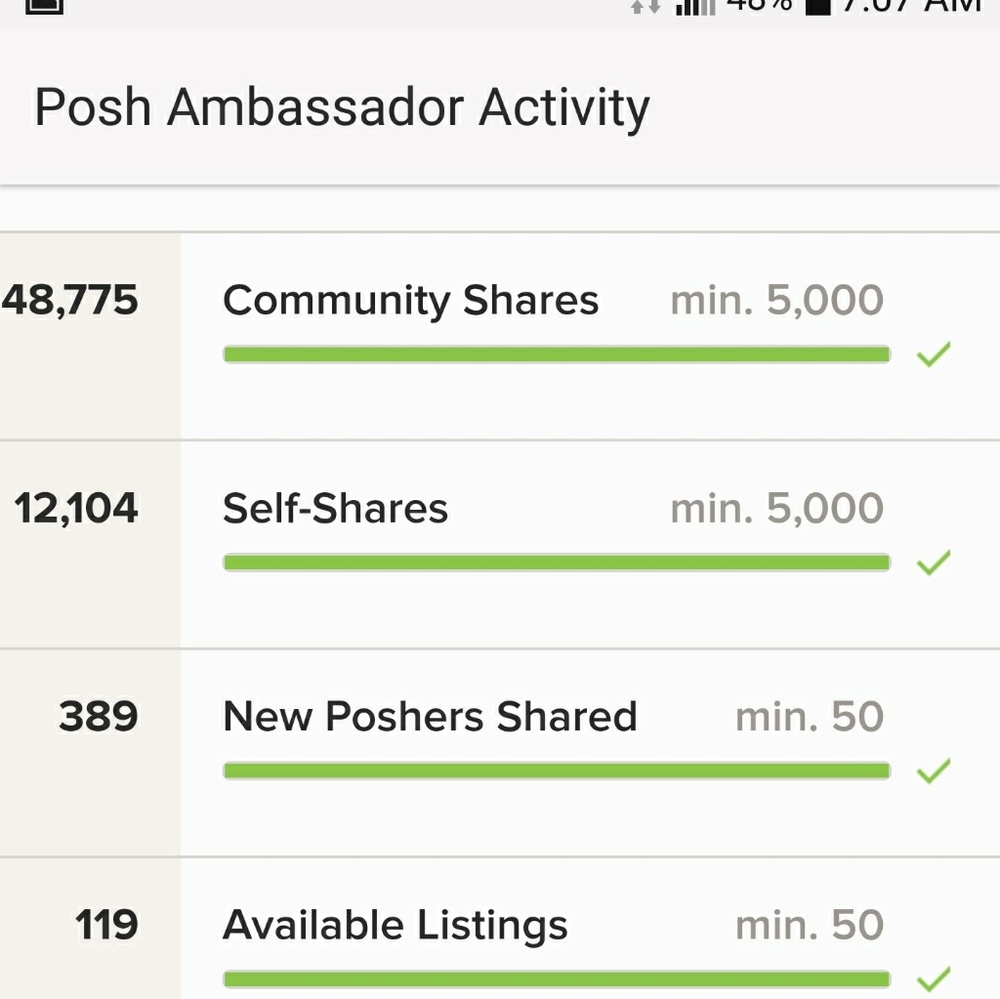The height and width of the screenshot is (999, 1000).
Task: Select the Community Shares label
Action: click(410, 301)
